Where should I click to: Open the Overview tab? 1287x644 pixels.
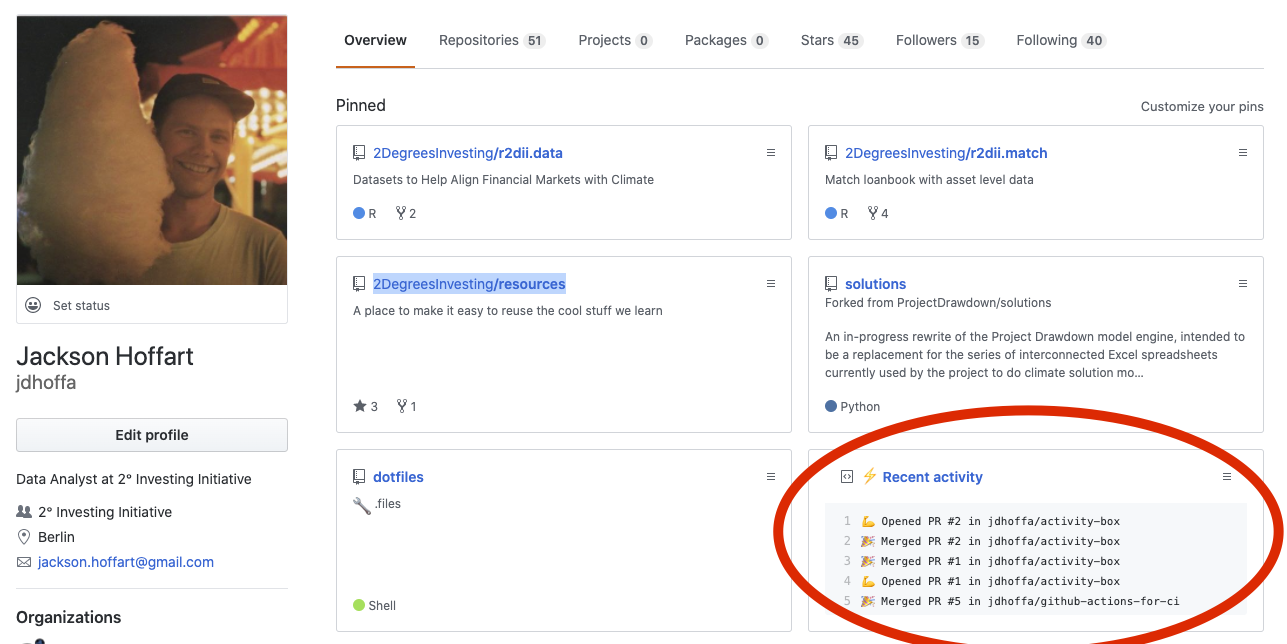point(375,41)
